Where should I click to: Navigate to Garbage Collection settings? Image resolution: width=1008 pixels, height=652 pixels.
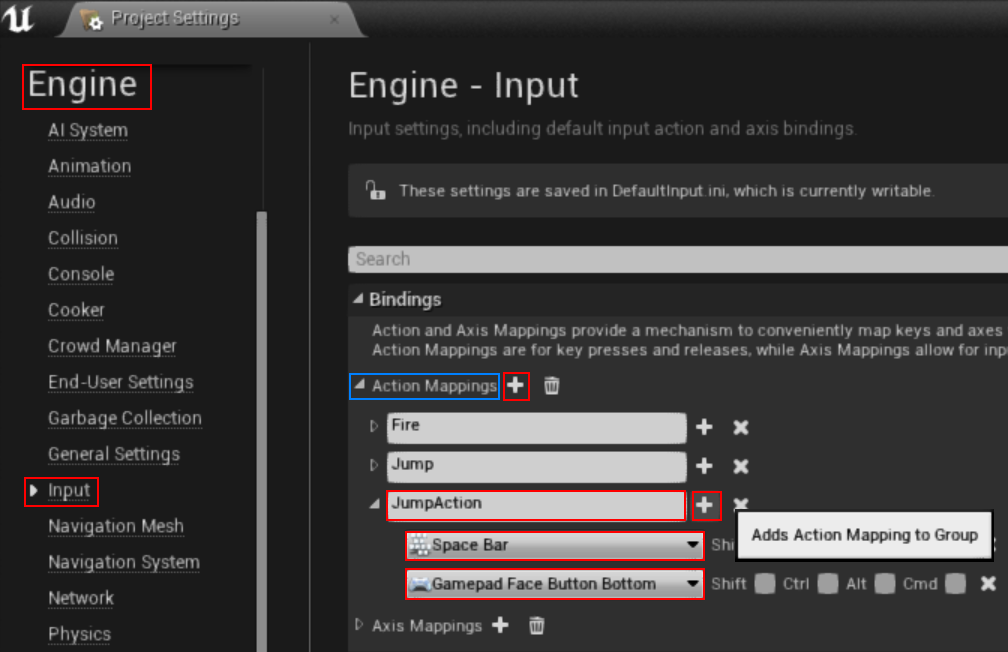(x=124, y=418)
